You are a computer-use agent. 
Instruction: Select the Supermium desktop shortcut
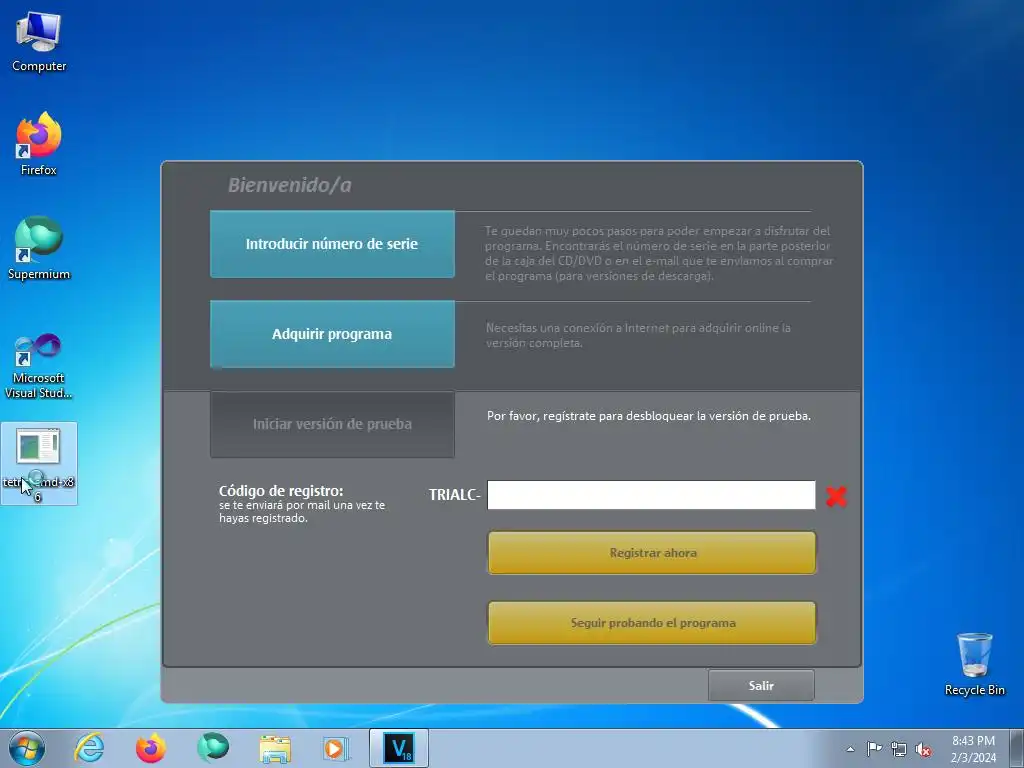pos(39,248)
